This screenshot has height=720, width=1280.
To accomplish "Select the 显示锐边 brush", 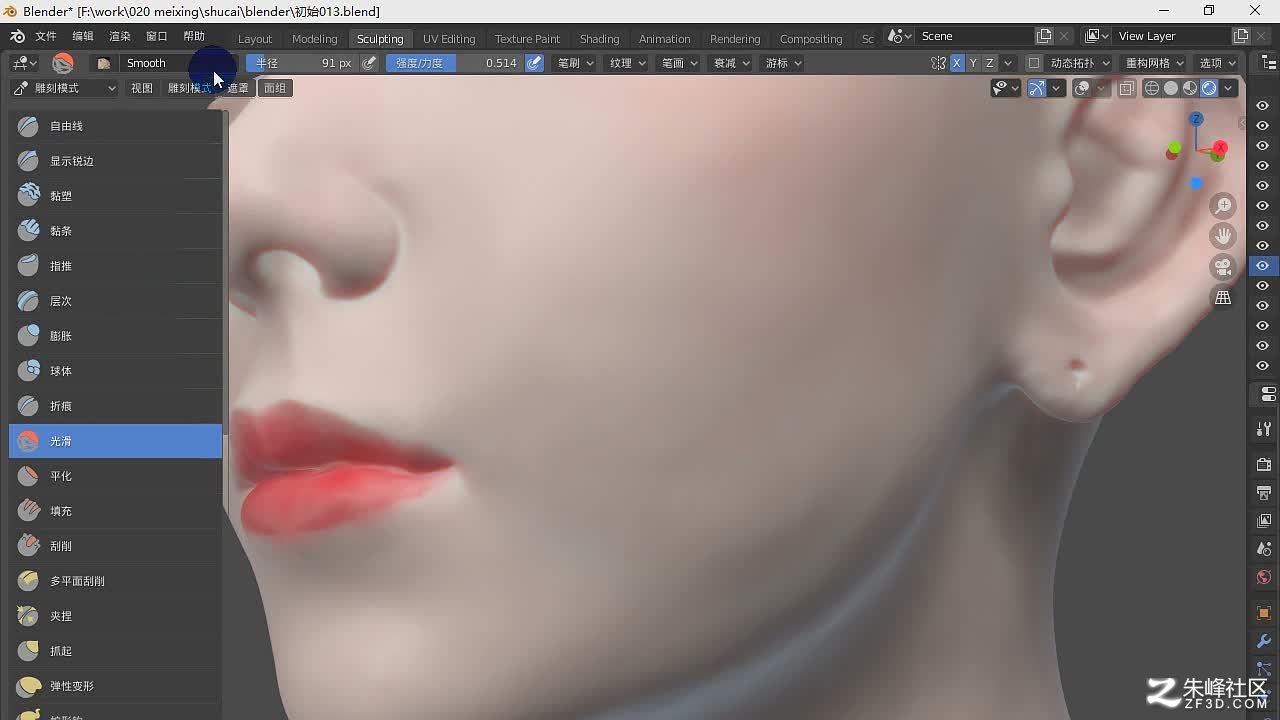I will [115, 161].
